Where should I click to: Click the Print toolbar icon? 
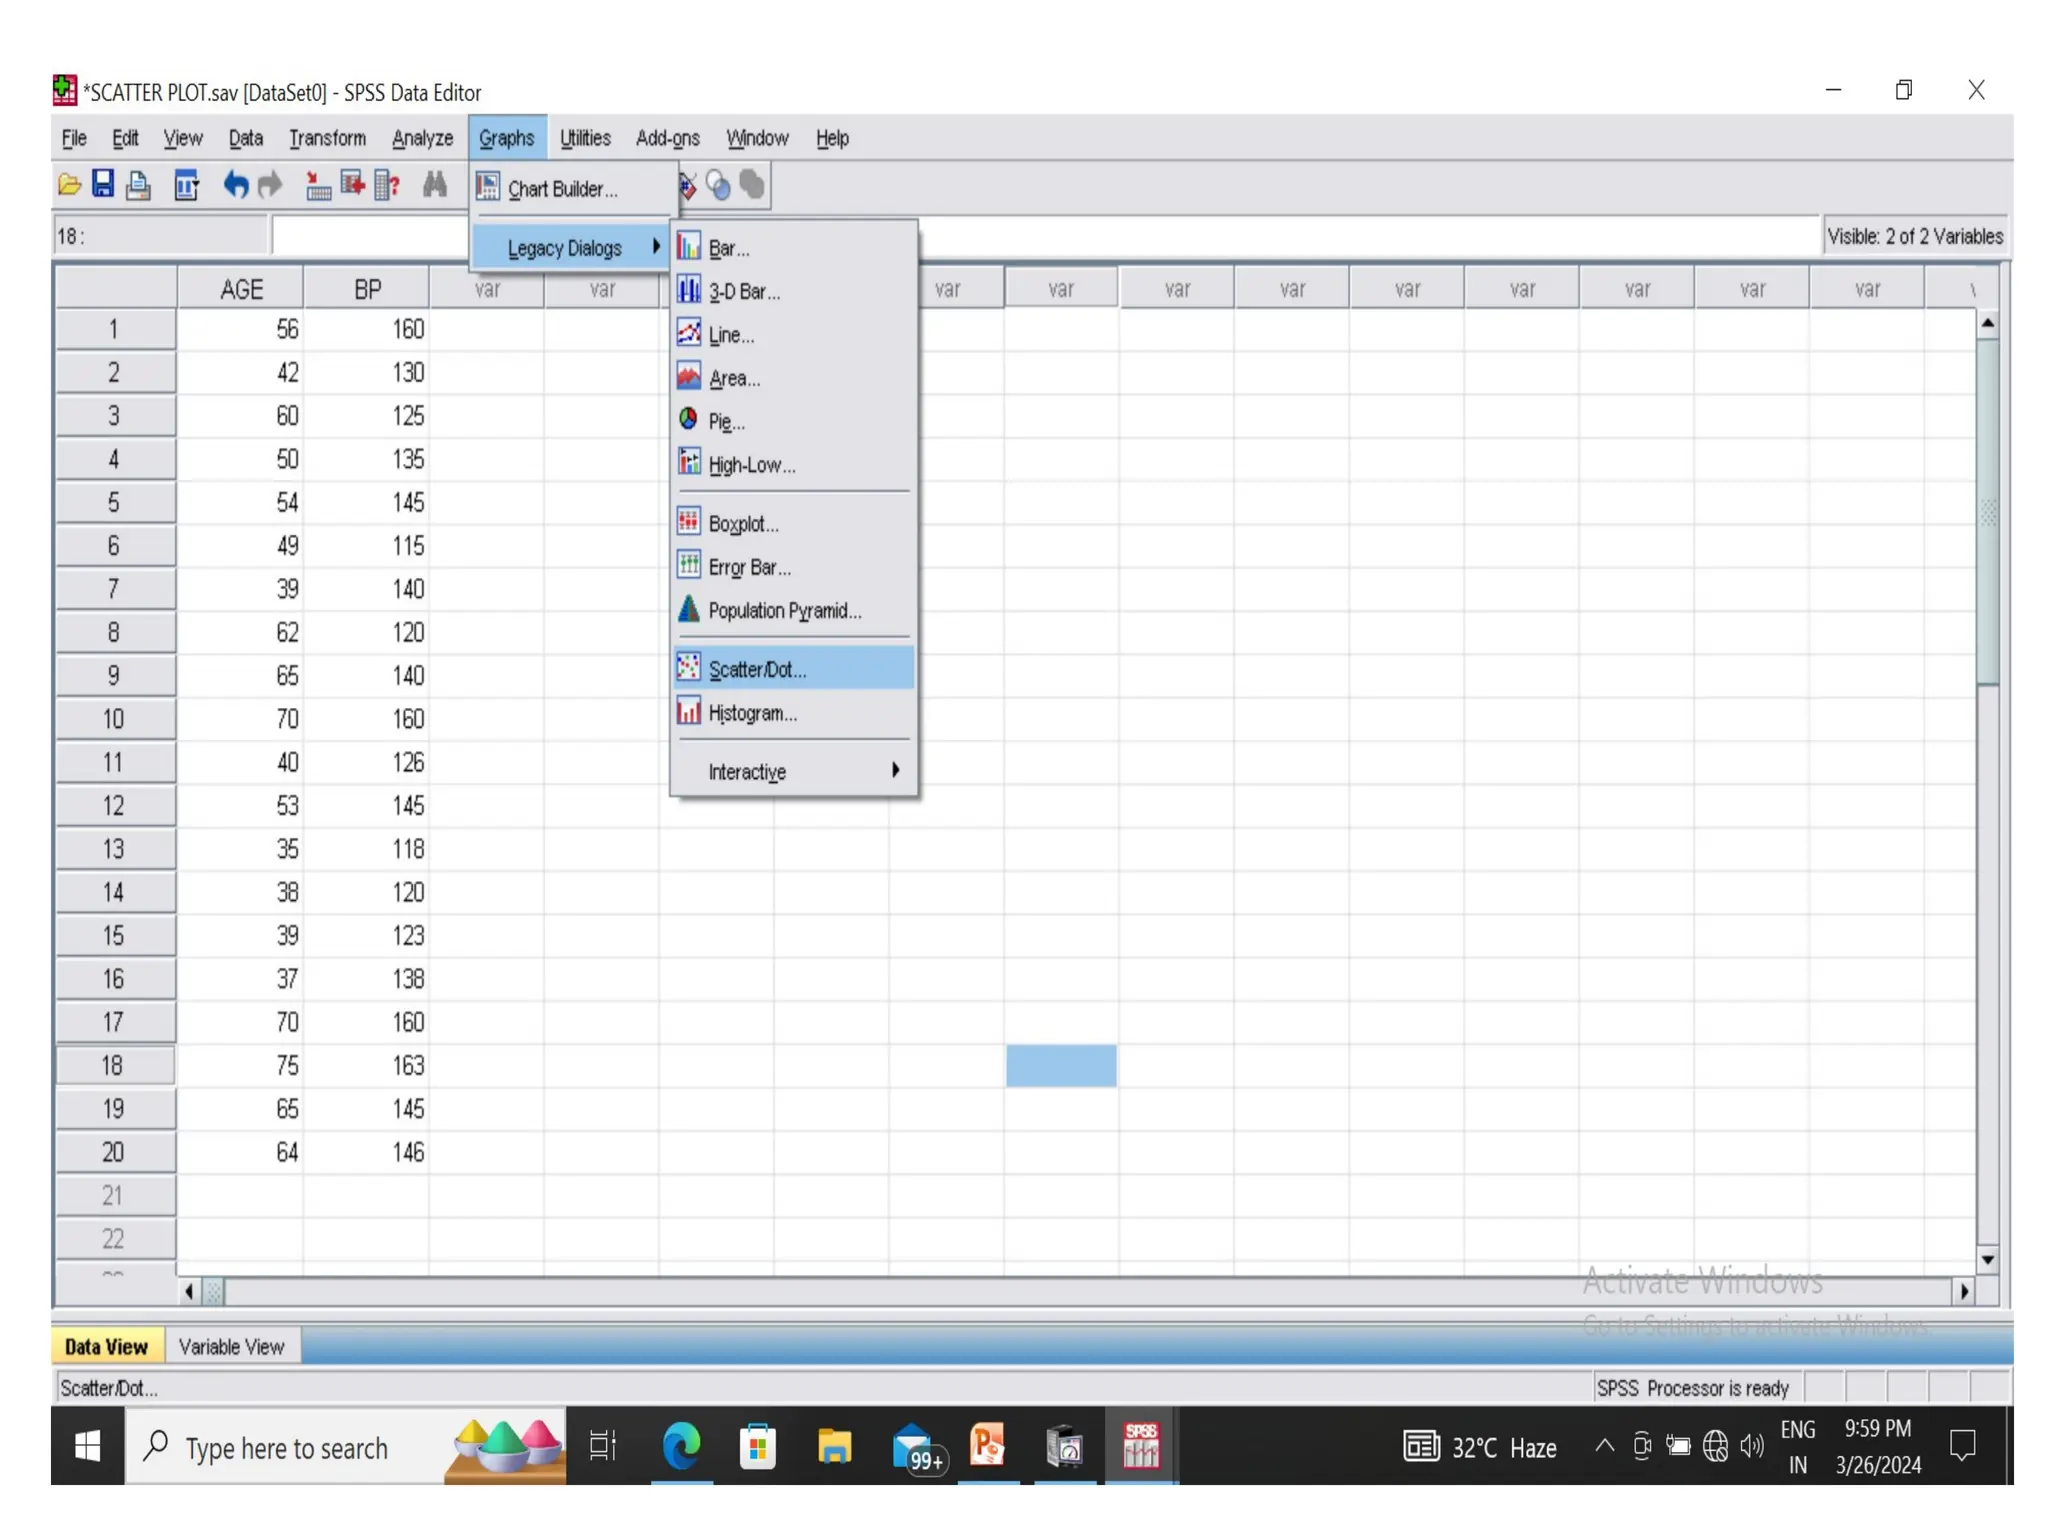click(x=138, y=185)
